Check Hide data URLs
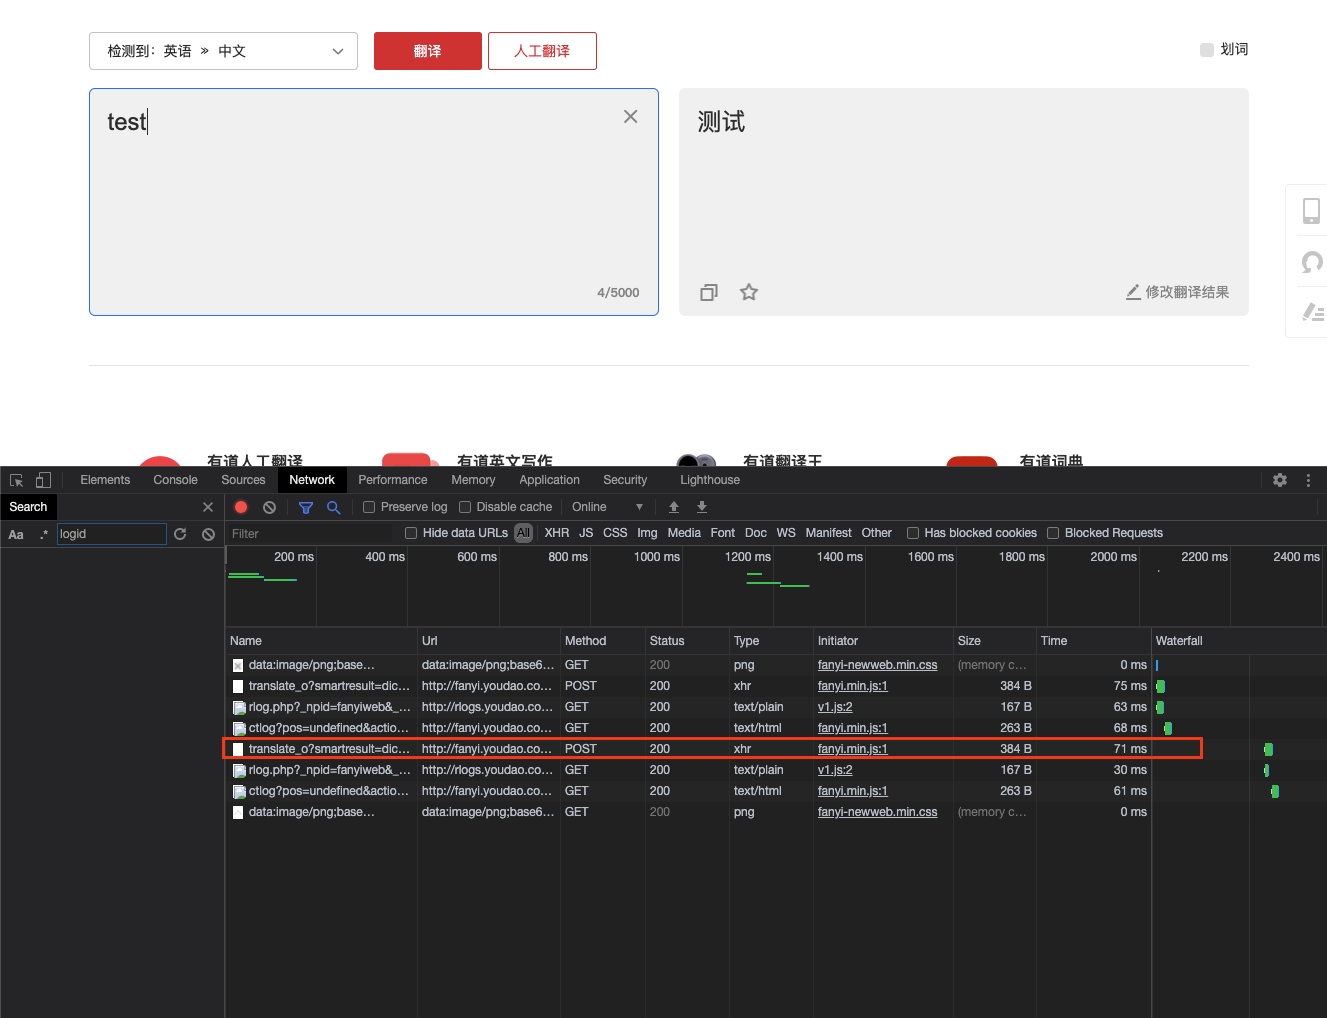1327x1018 pixels. tap(411, 533)
